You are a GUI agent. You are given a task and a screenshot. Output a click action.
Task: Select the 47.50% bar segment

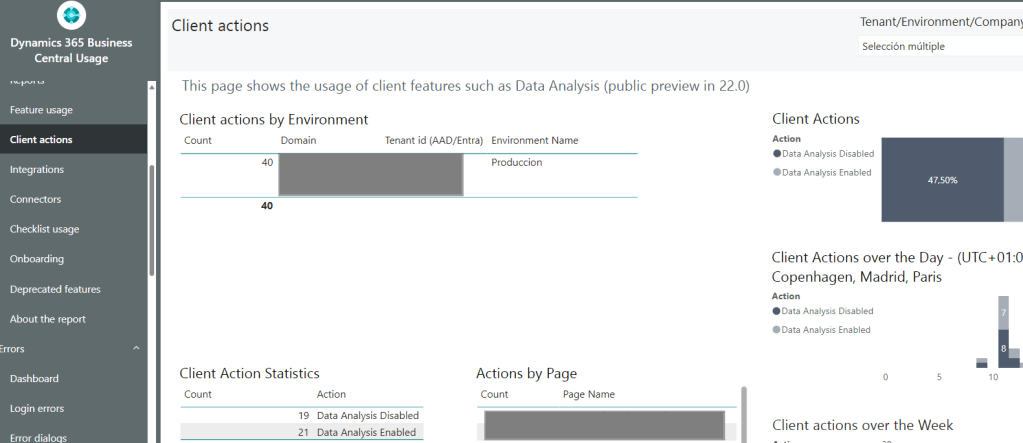942,180
